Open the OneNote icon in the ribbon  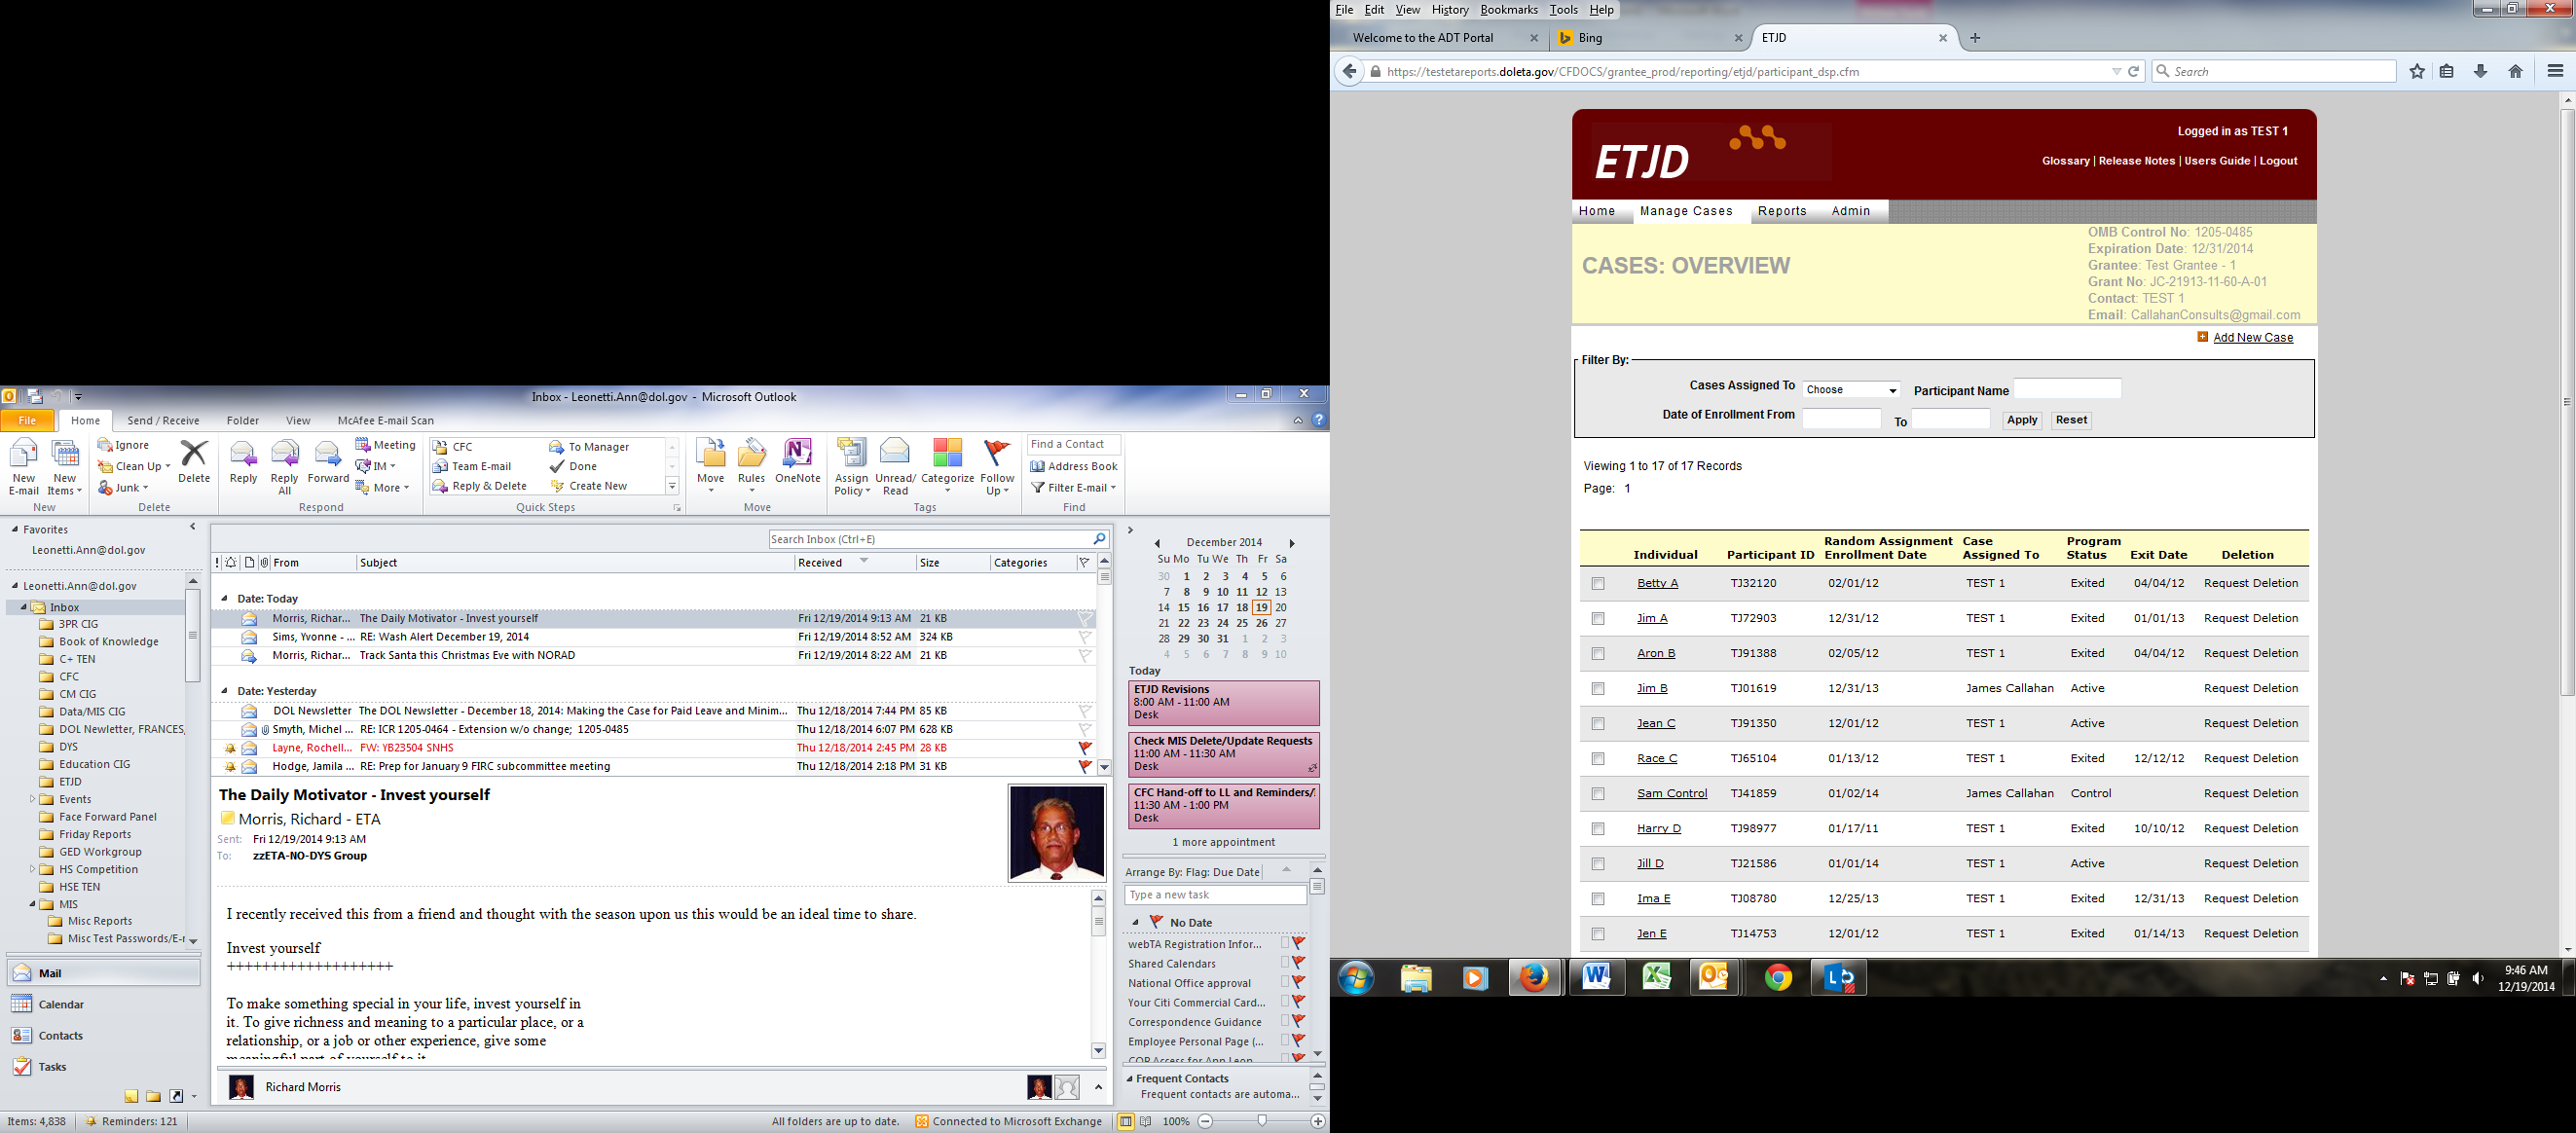(x=797, y=455)
